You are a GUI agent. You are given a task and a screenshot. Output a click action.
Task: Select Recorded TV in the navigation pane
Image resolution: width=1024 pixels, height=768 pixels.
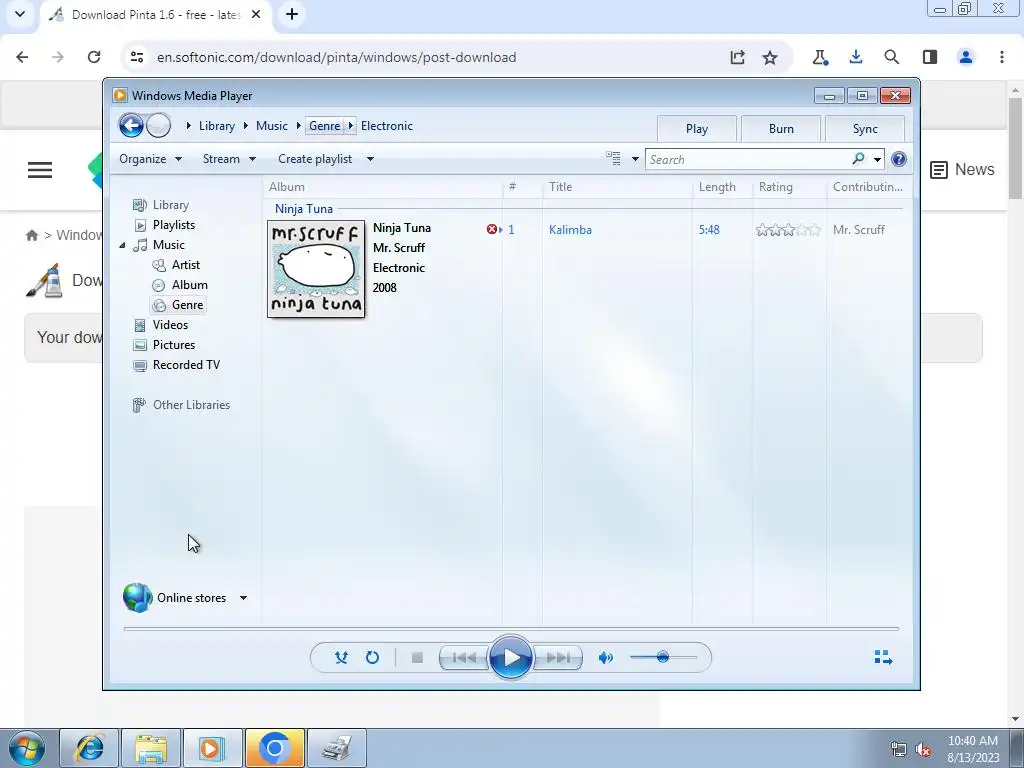pyautogui.click(x=186, y=365)
